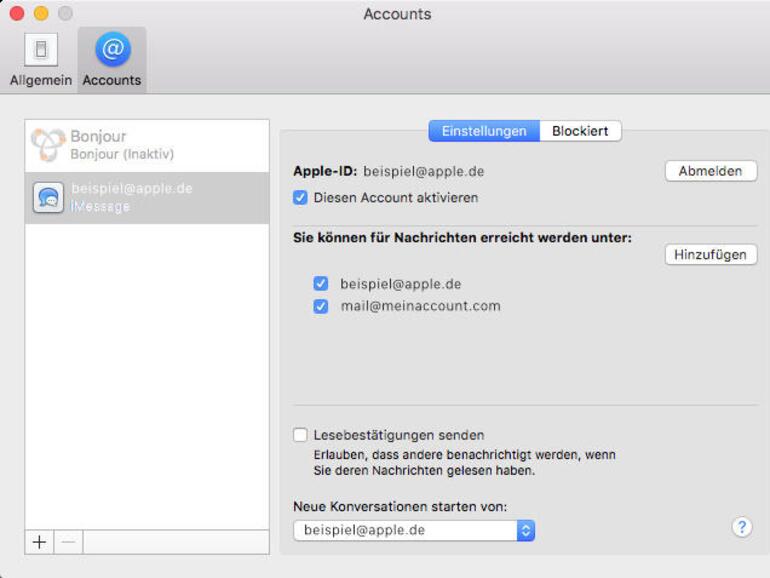Click the Abmelden button
770x578 pixels.
[711, 171]
